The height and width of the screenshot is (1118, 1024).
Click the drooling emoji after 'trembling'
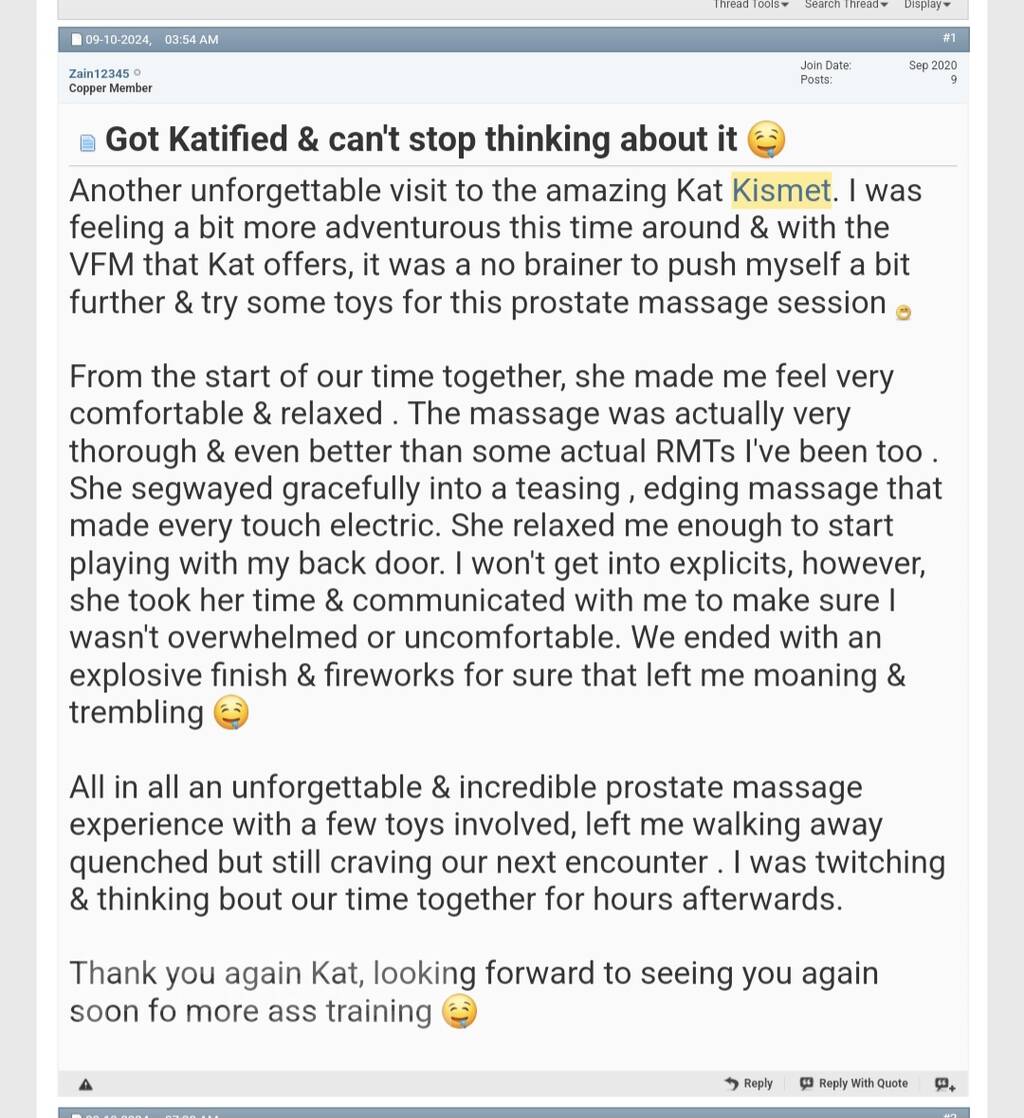[x=231, y=713]
